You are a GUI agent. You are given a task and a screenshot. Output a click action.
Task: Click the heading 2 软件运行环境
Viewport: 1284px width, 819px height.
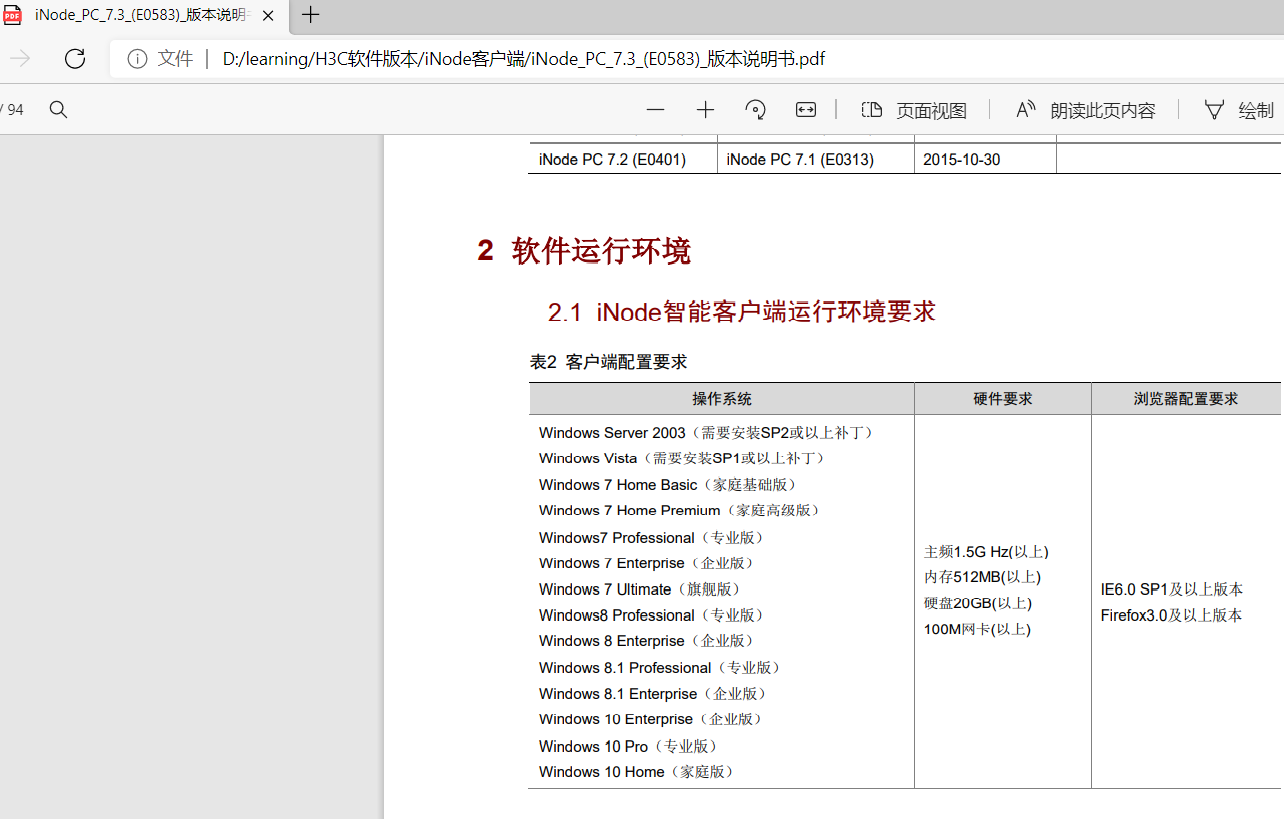point(584,251)
